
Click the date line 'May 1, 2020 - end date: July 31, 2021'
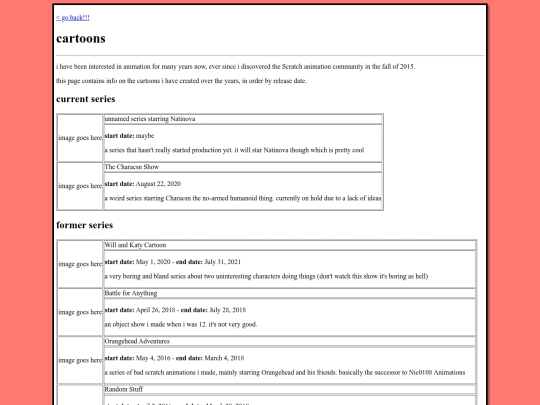[173, 262]
